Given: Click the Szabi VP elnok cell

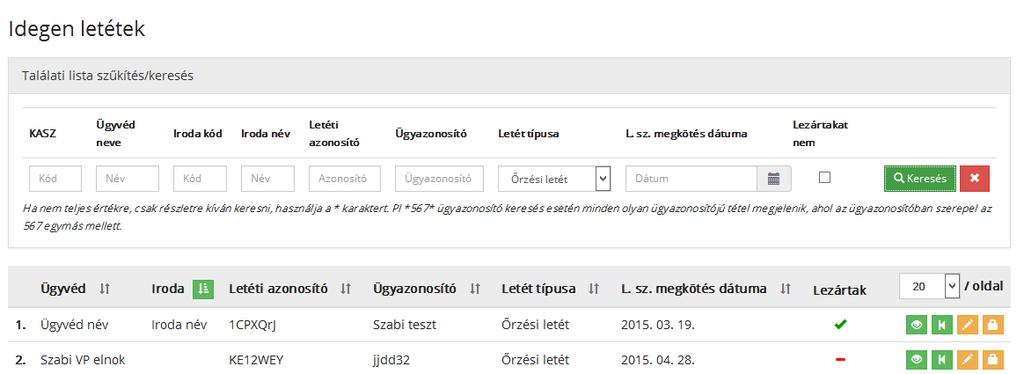Looking at the screenshot, I should point(82,360).
